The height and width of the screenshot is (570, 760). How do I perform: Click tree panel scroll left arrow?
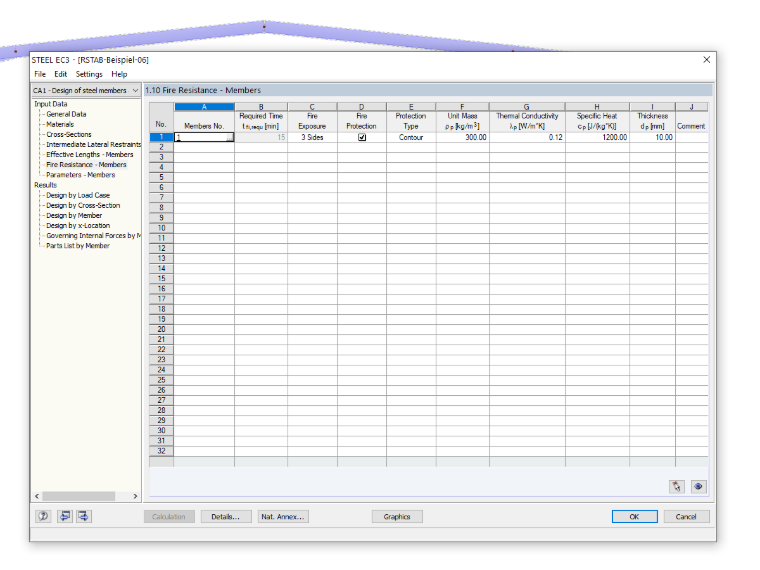pyautogui.click(x=37, y=496)
